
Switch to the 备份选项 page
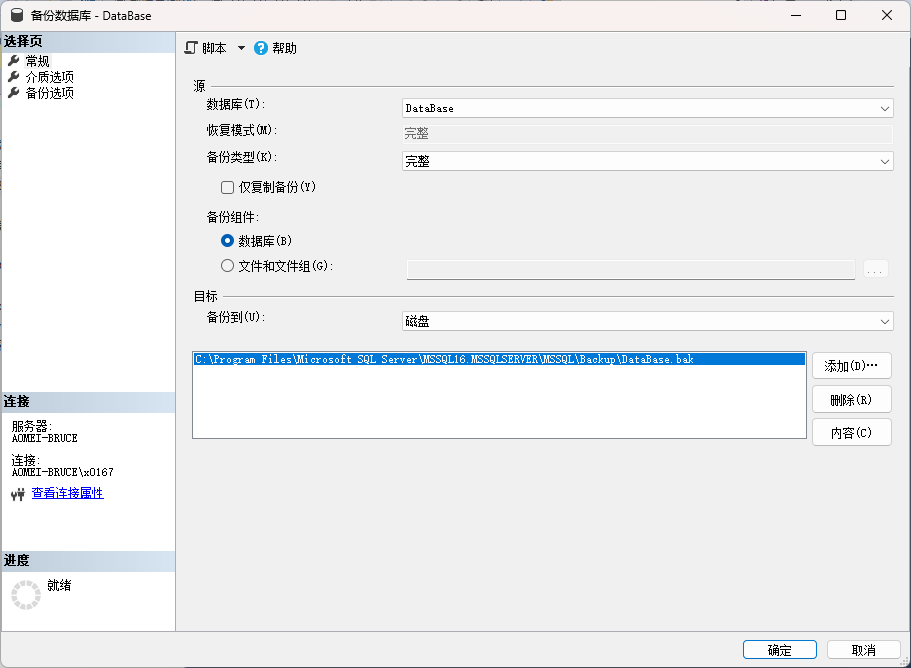[x=50, y=93]
